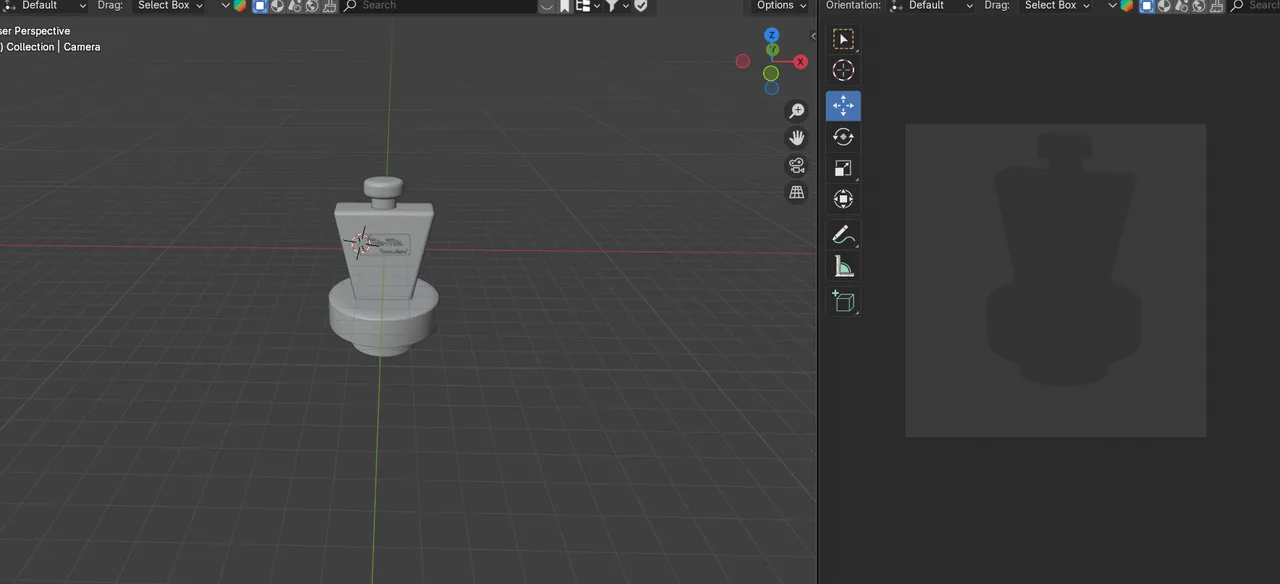Click the shield icon in left header

click(641, 5)
